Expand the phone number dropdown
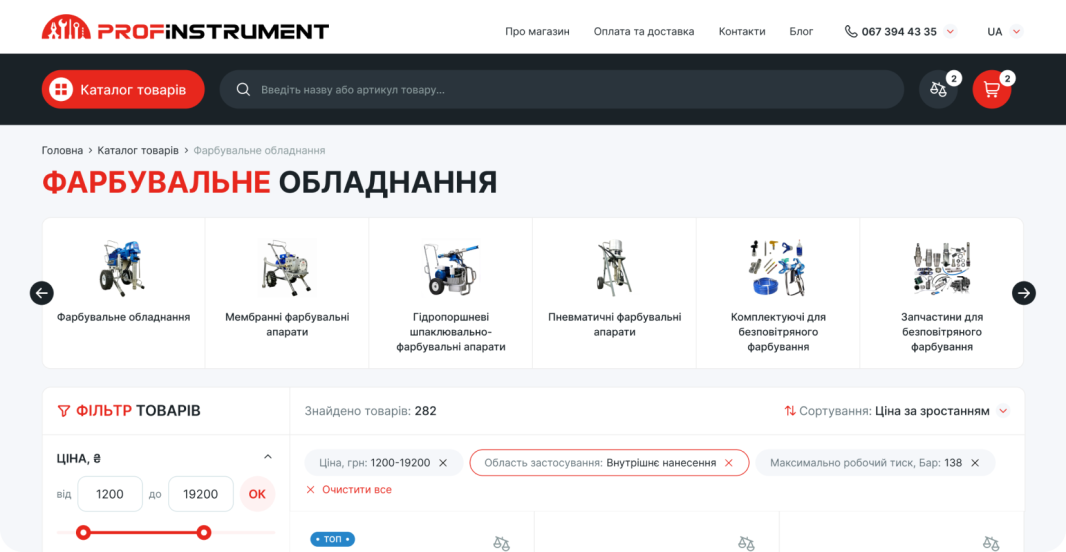Image resolution: width=1066 pixels, height=552 pixels. [x=950, y=32]
